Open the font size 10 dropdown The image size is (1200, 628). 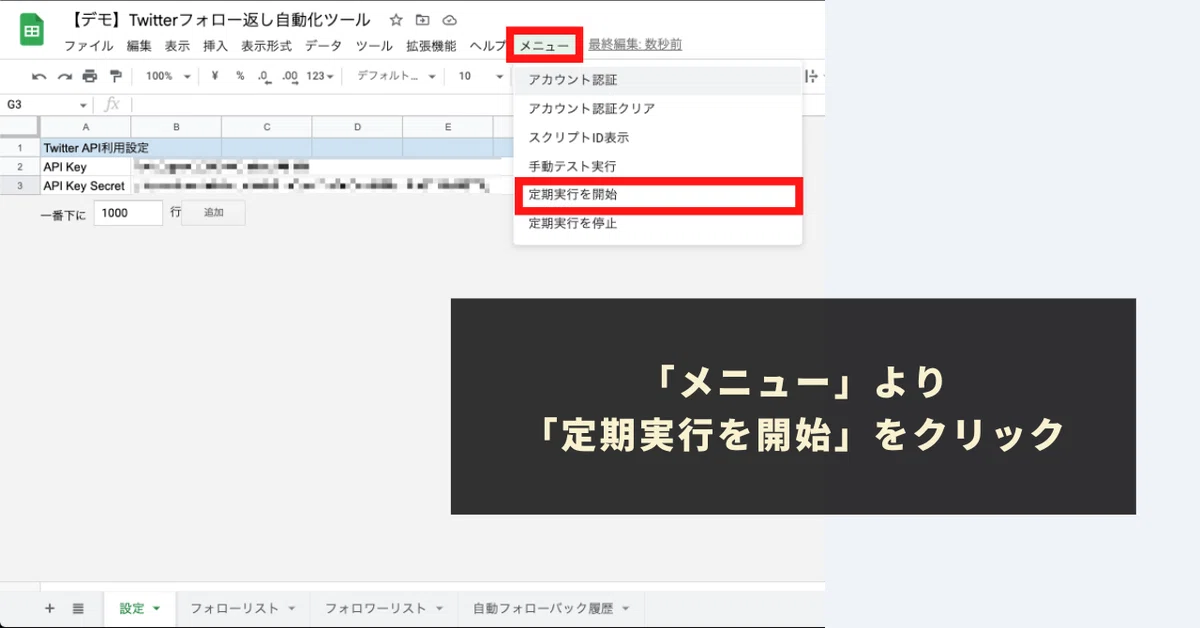tap(480, 76)
